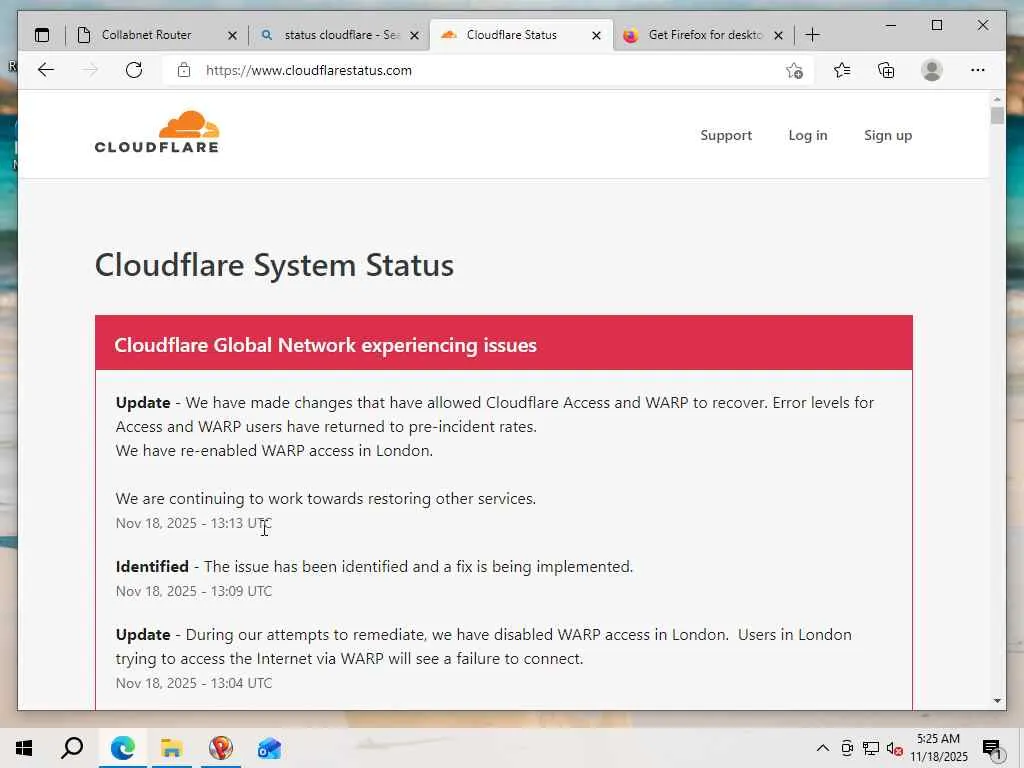Viewport: 1024px width, 768px height.
Task: Open the red circular app taskbar icon
Action: click(x=221, y=748)
